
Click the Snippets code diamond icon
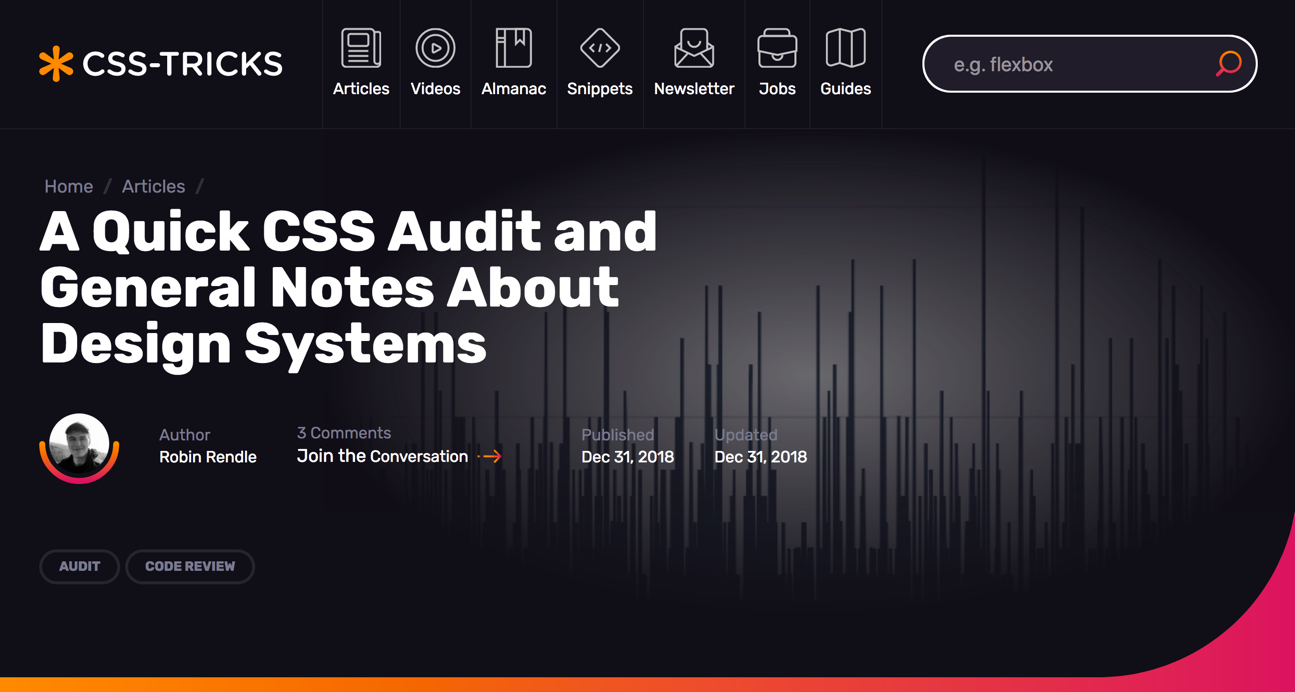coord(599,48)
